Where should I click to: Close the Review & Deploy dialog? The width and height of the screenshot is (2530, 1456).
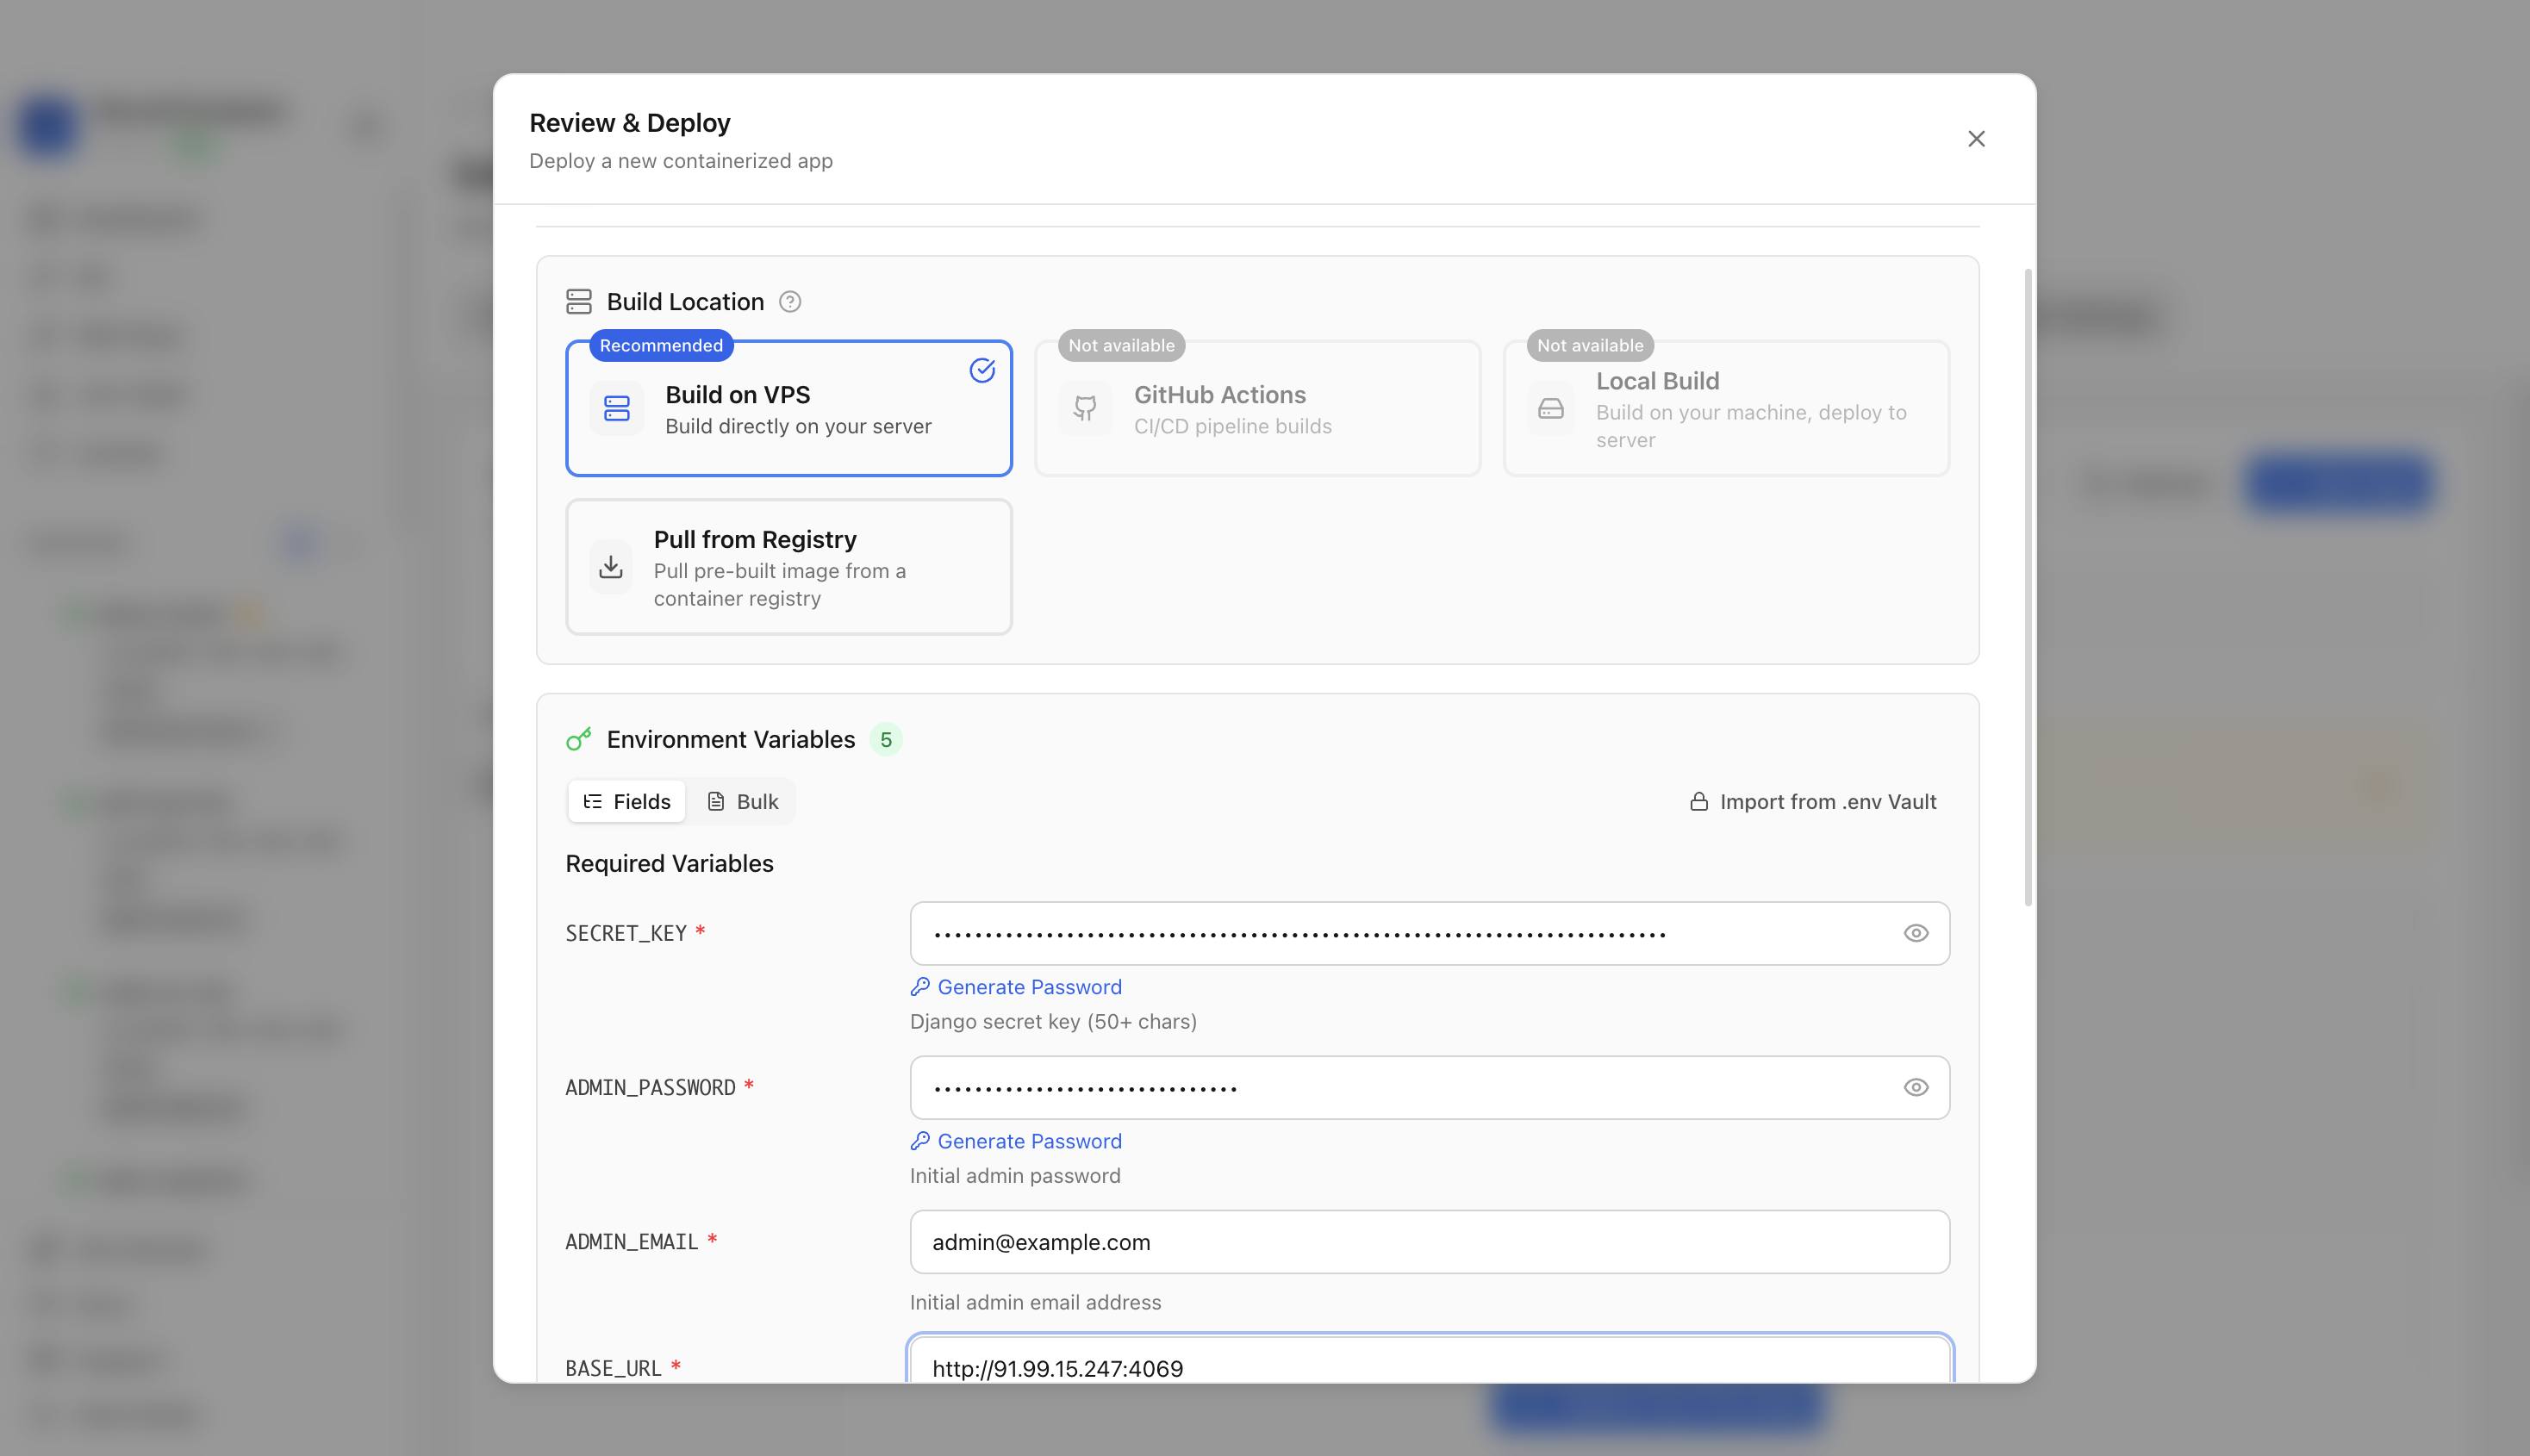tap(1975, 139)
